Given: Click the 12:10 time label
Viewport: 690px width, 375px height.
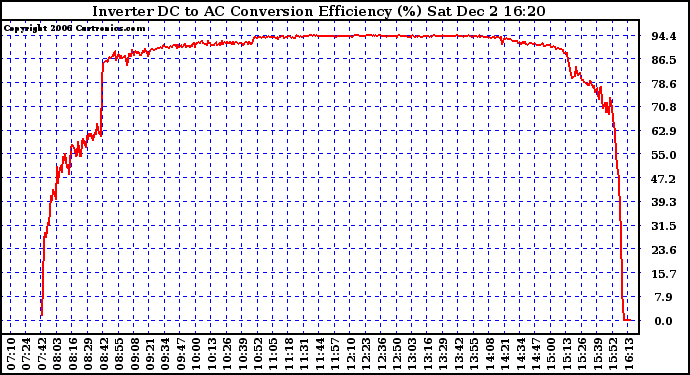Looking at the screenshot, I should (x=350, y=354).
